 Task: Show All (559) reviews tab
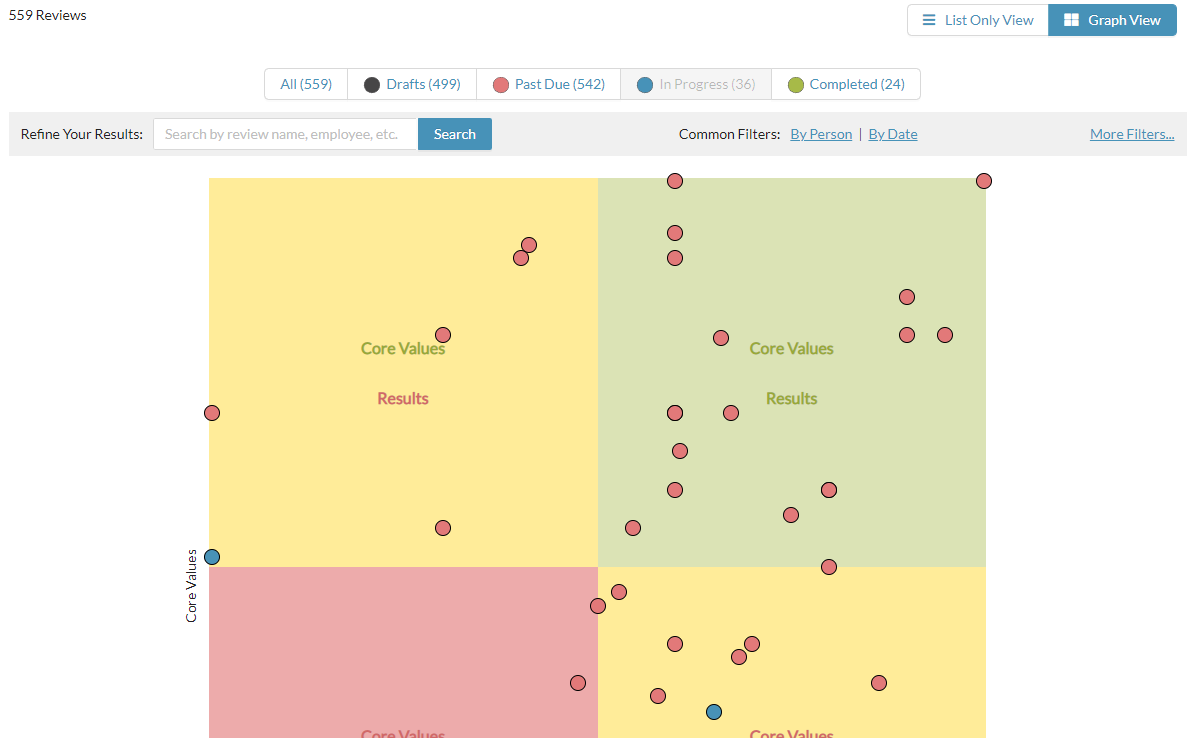pyautogui.click(x=306, y=84)
